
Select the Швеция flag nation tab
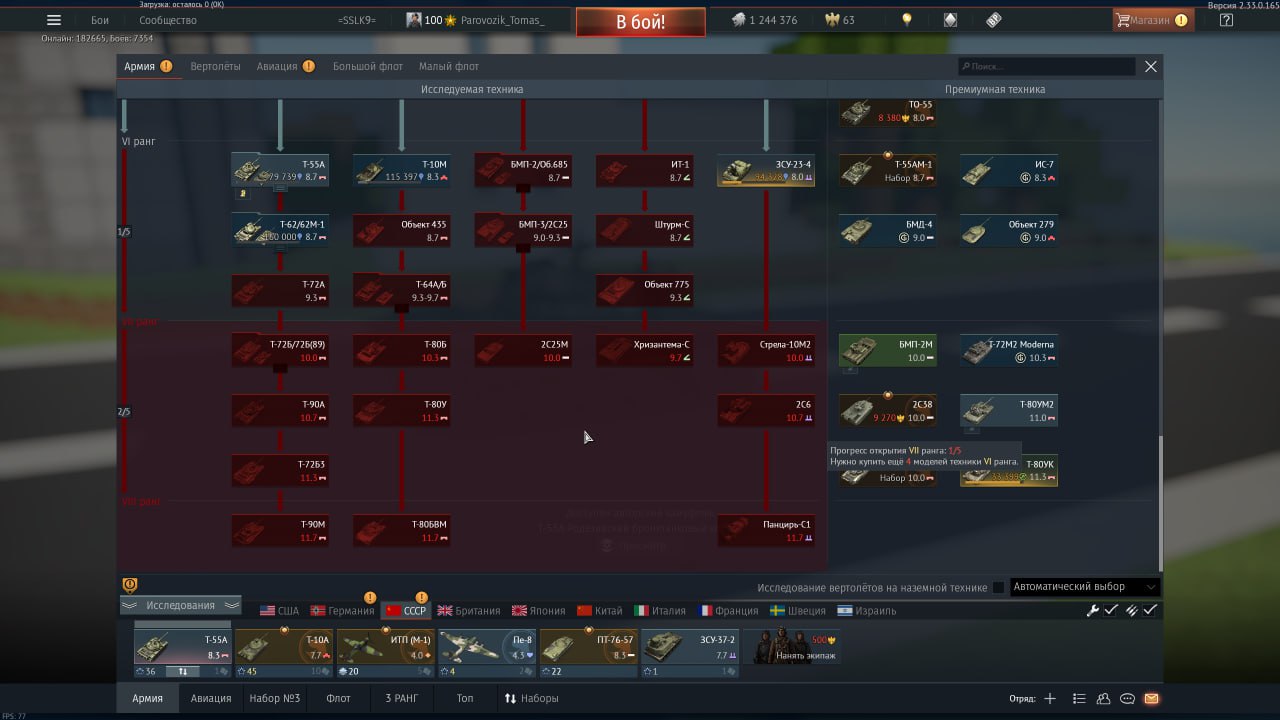798,610
